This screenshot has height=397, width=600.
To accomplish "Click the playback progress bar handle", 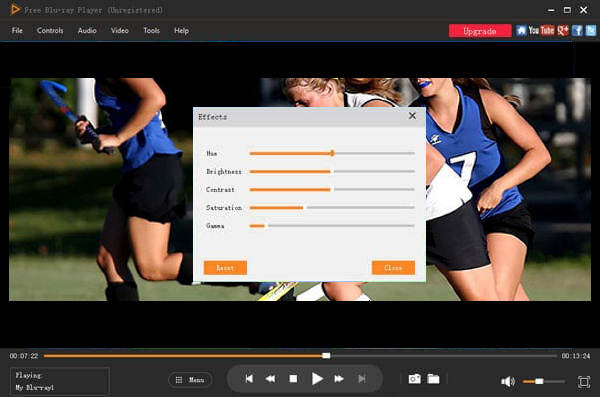I will tap(326, 356).
